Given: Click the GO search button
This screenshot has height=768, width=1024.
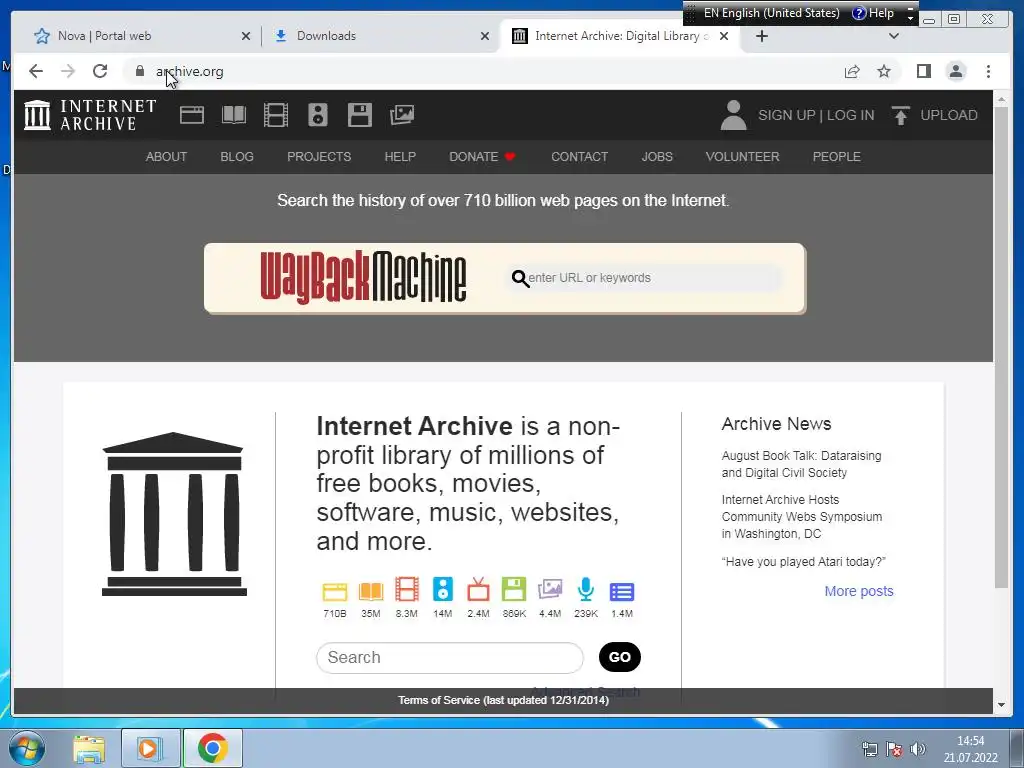Looking at the screenshot, I should (x=620, y=657).
